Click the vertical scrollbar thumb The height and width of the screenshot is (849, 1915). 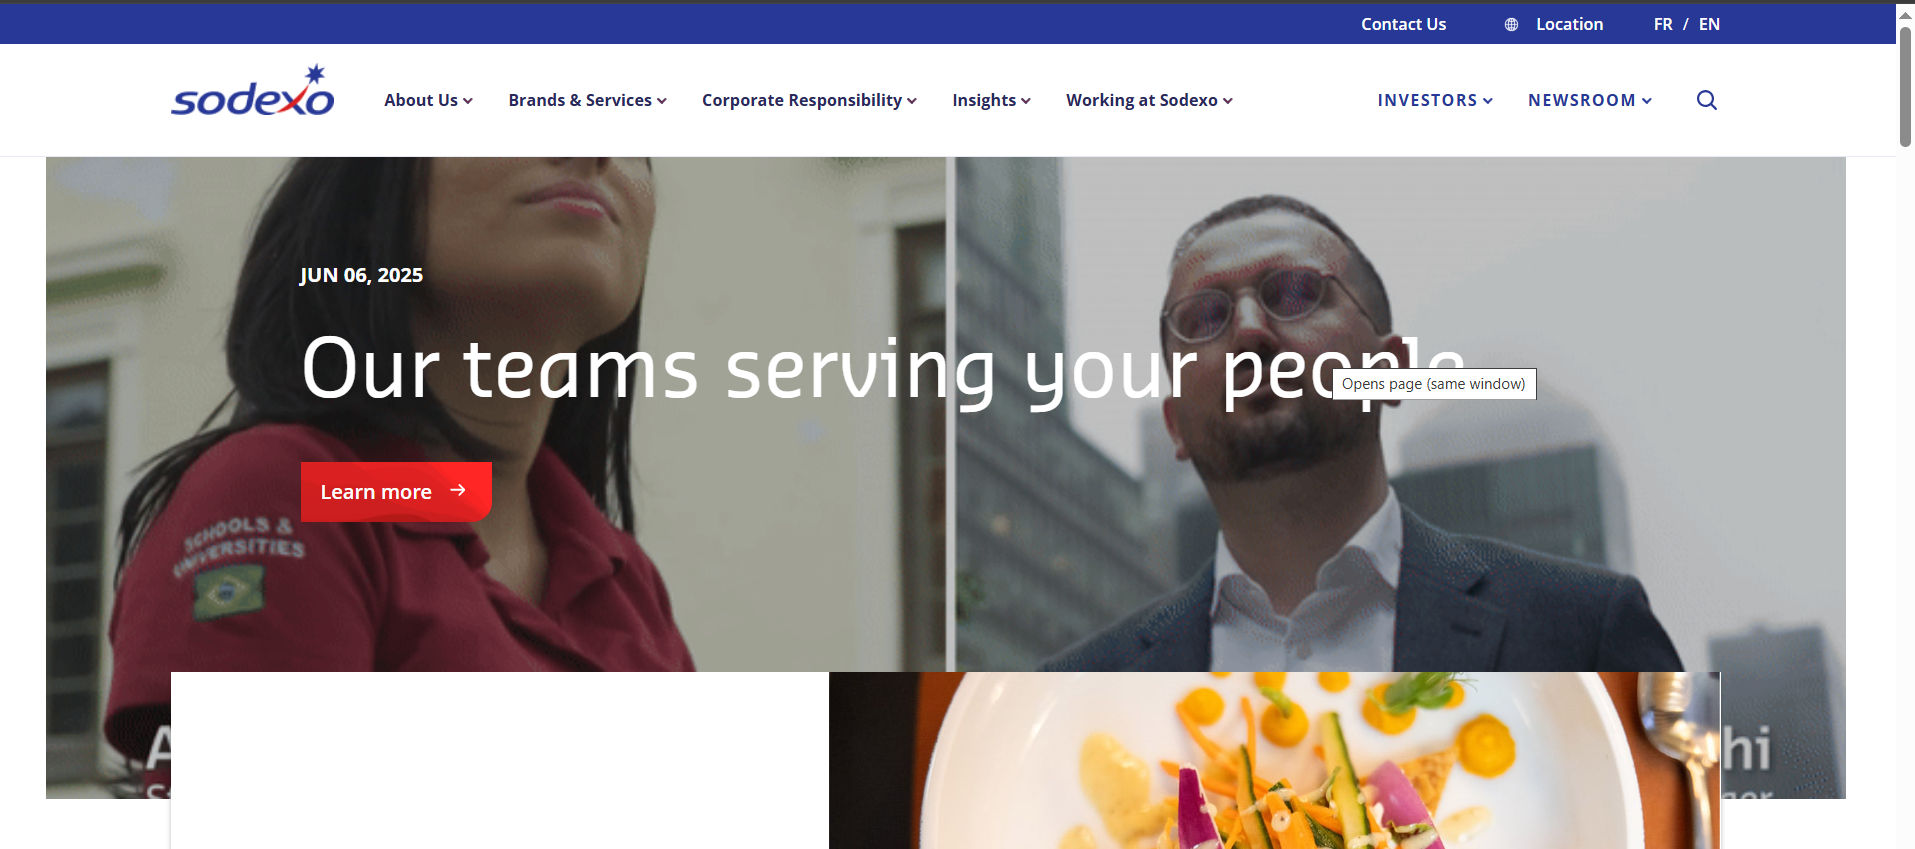pos(1905,87)
